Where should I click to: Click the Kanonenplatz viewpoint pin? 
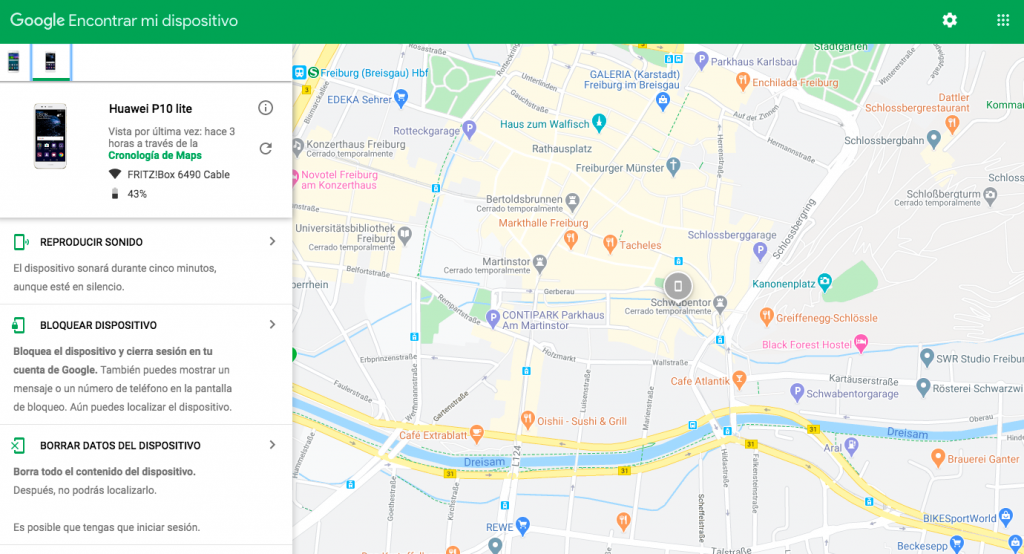pyautogui.click(x=825, y=282)
